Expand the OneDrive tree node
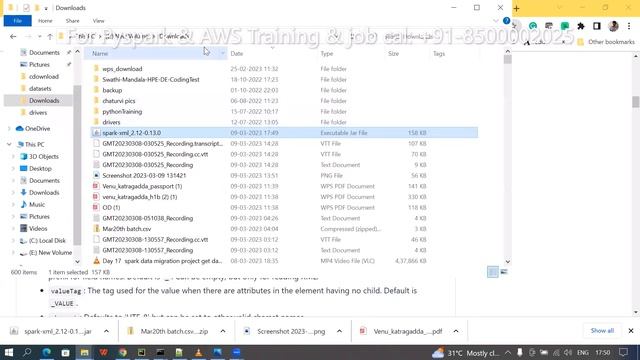The width and height of the screenshot is (640, 360). (x=9, y=129)
